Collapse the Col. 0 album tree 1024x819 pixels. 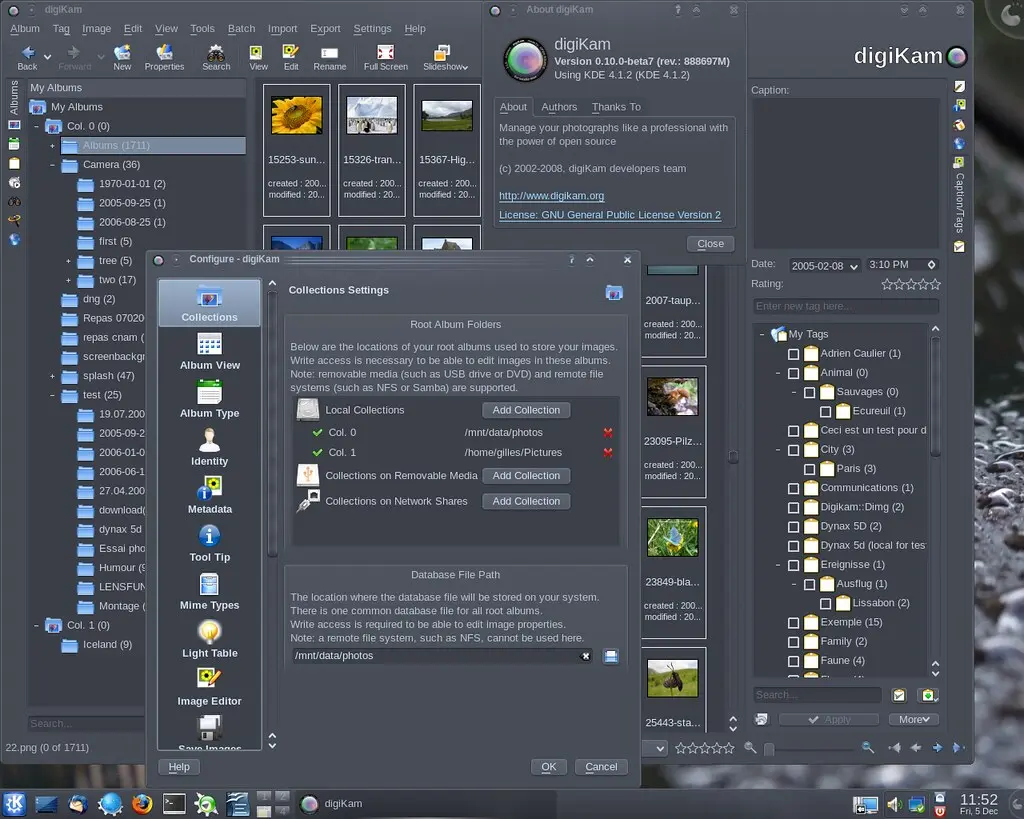tap(36, 126)
